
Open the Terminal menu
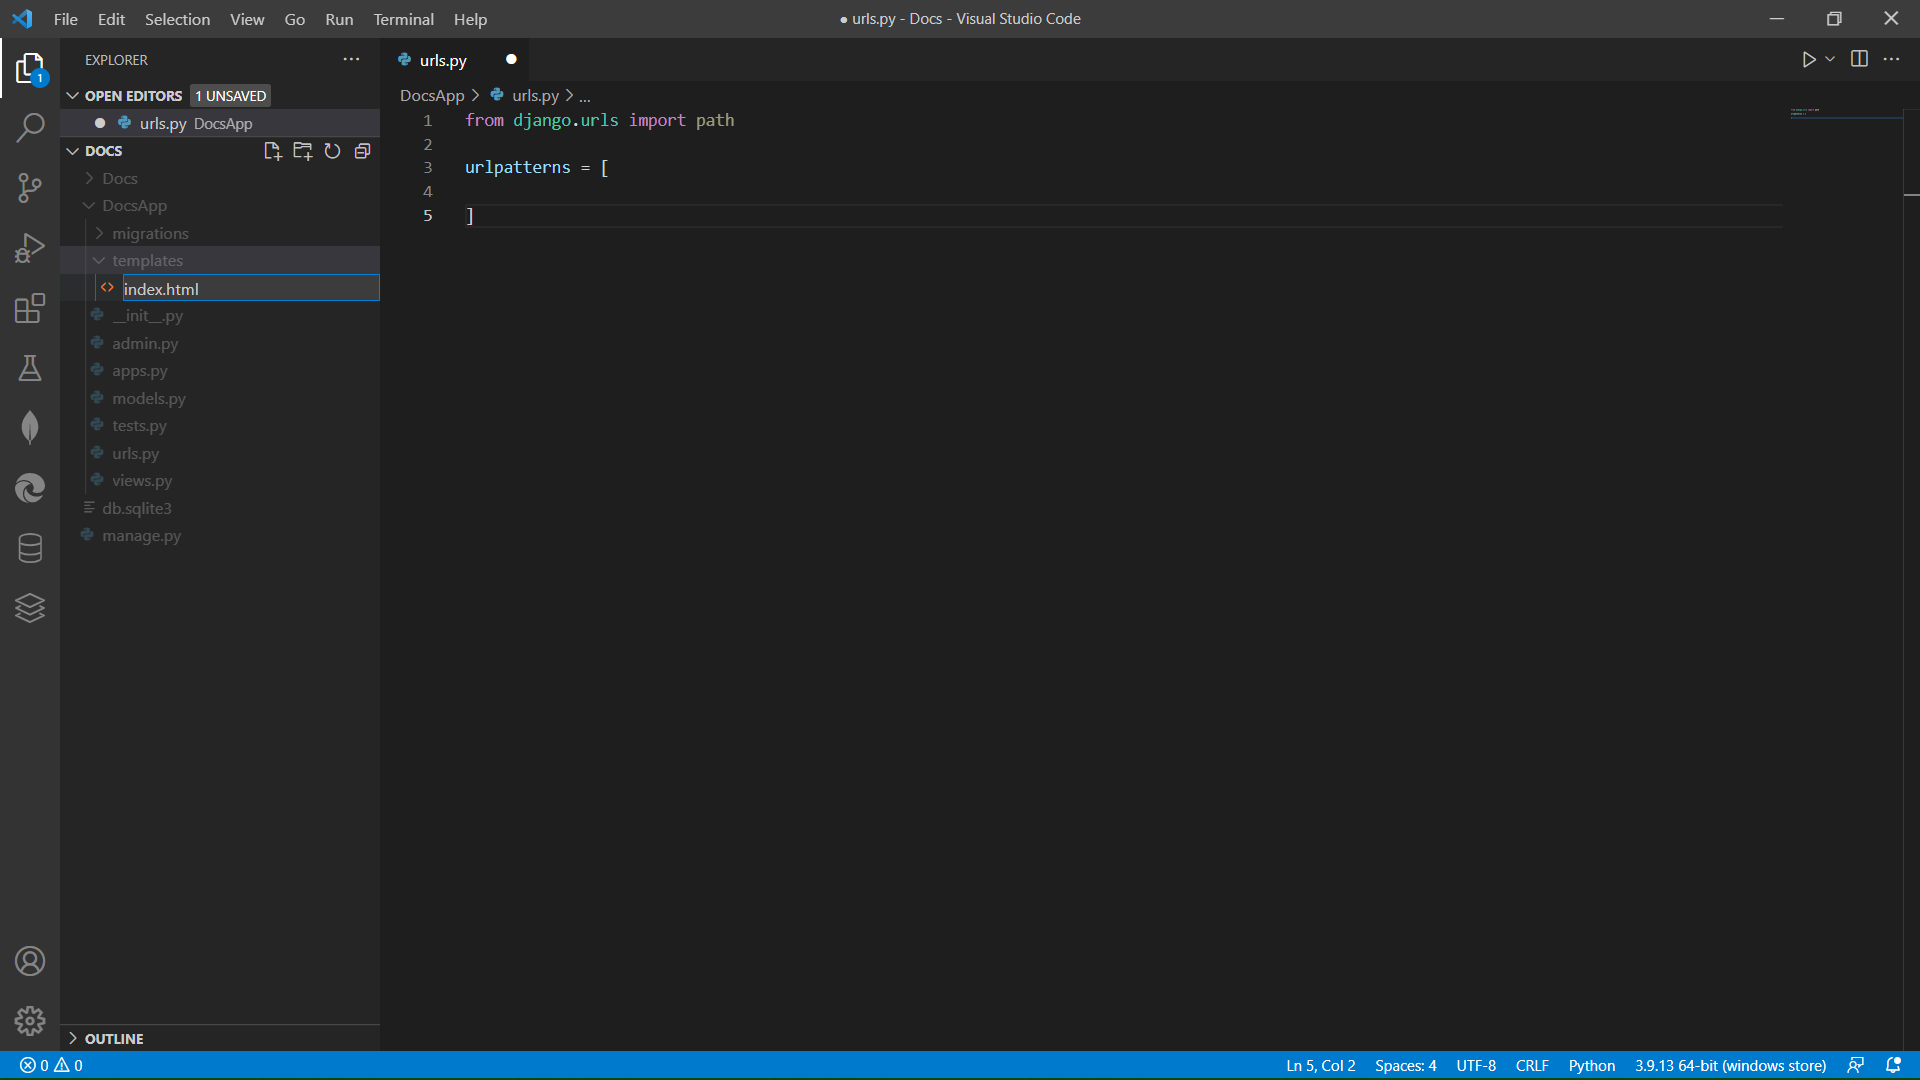(403, 19)
